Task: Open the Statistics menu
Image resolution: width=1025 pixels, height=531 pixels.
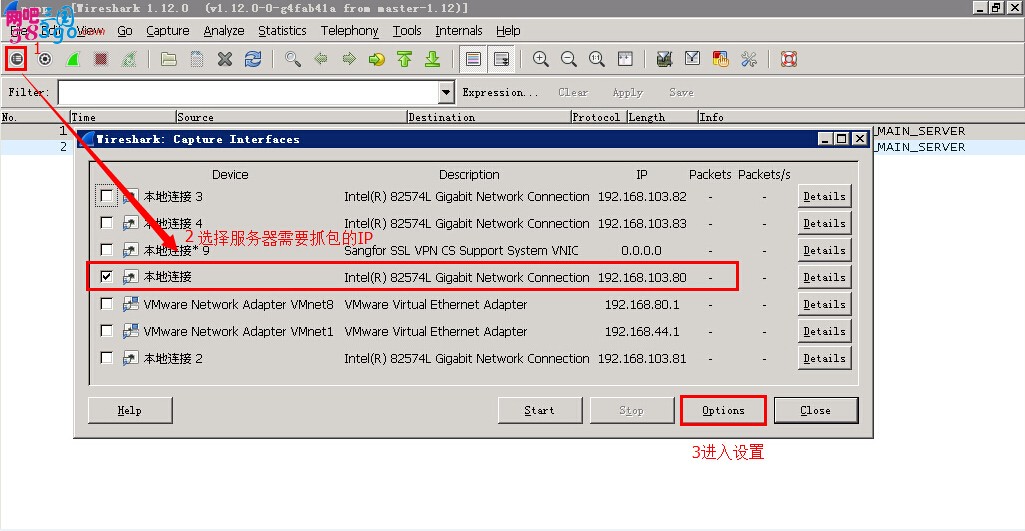Action: pos(282,31)
